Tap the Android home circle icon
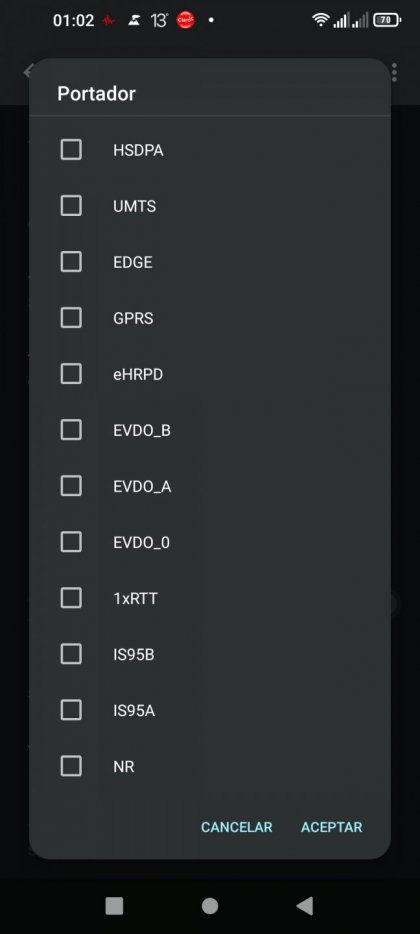The width and height of the screenshot is (420, 934). point(210,906)
